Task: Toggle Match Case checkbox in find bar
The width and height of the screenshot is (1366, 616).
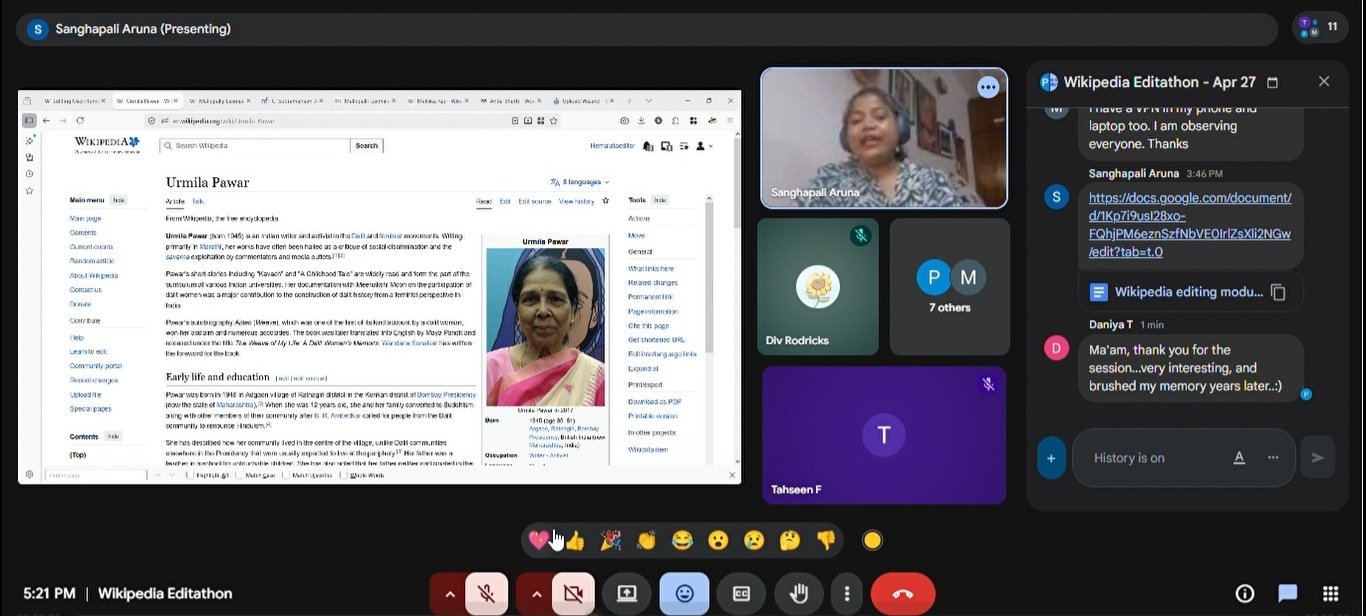Action: [x=258, y=475]
